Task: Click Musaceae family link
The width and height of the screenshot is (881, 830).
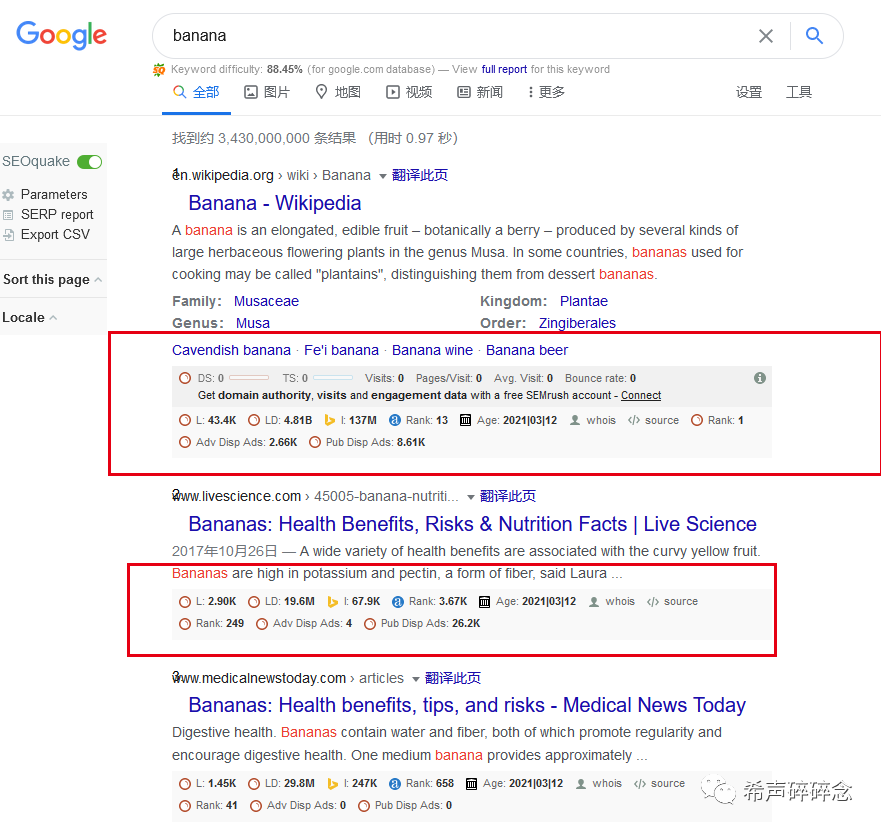Action: [266, 302]
